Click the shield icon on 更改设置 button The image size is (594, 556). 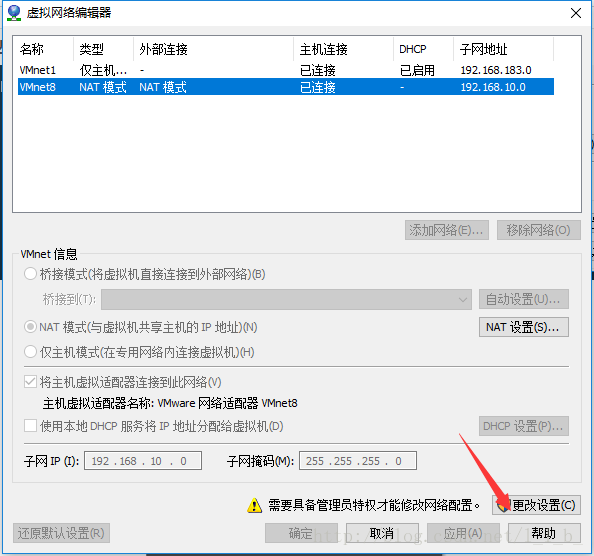[504, 506]
